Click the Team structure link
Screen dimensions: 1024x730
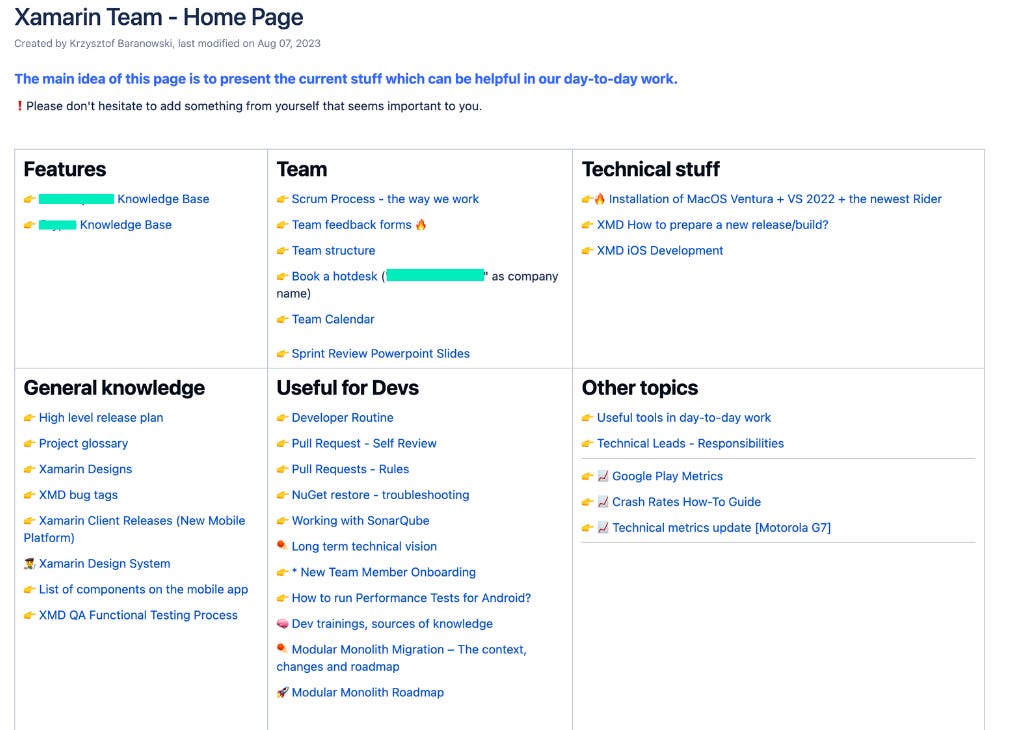pos(333,251)
